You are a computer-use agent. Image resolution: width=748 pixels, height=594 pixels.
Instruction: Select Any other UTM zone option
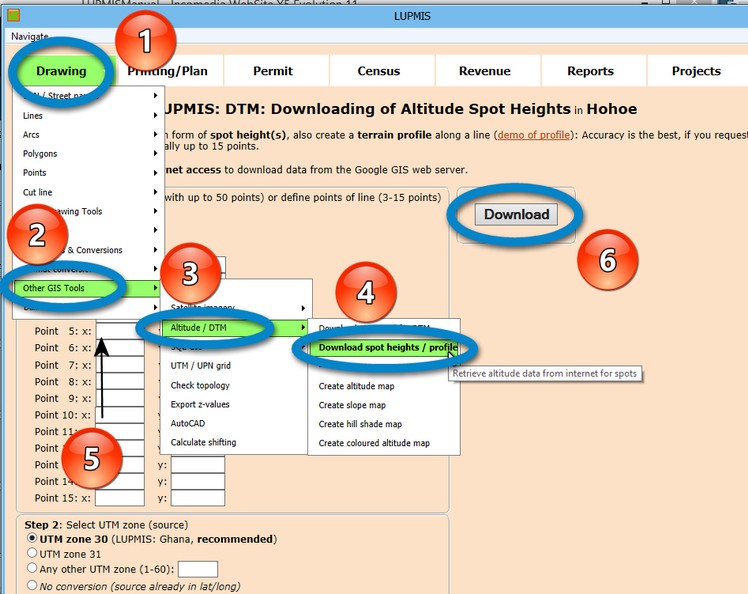tap(32, 568)
